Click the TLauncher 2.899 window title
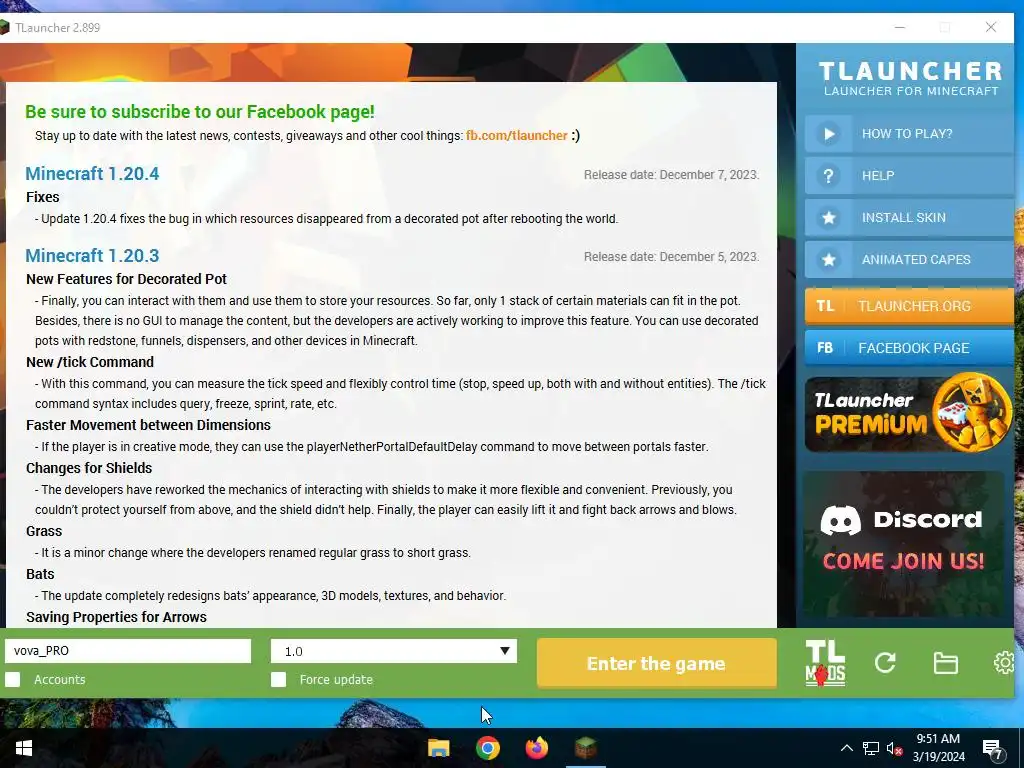The height and width of the screenshot is (768, 1024). pos(57,27)
